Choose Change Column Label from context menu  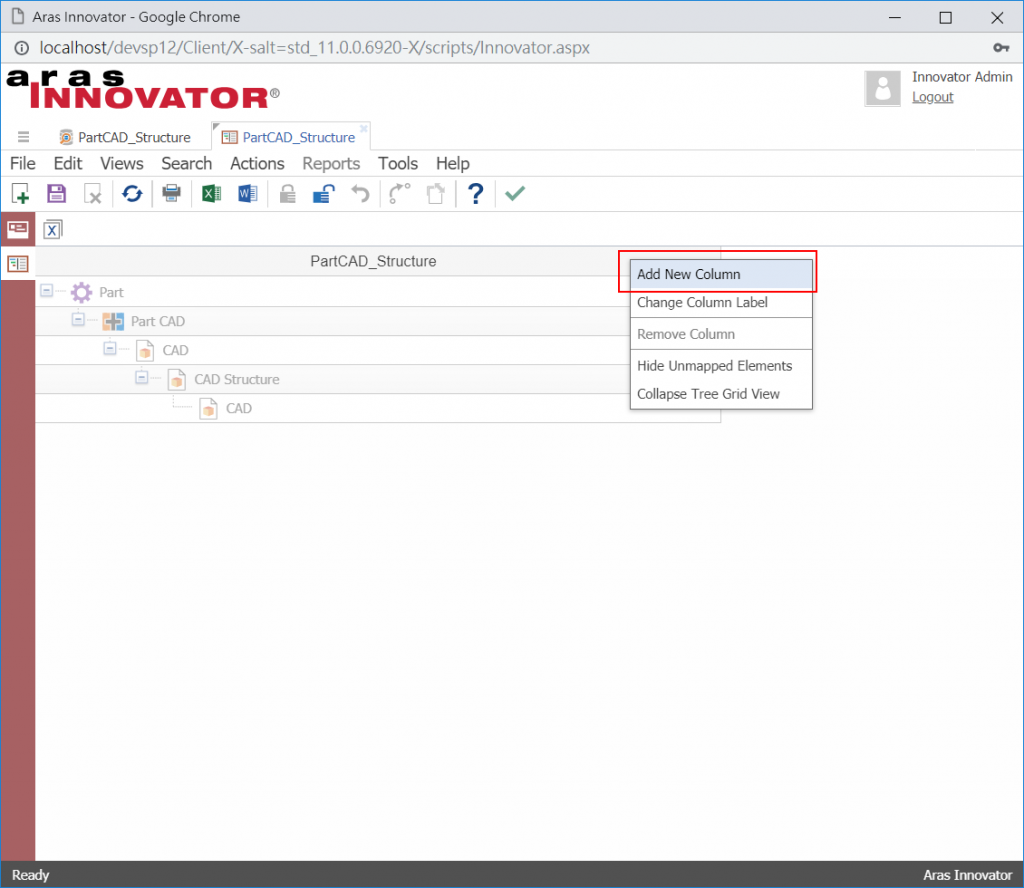pyautogui.click(x=721, y=302)
